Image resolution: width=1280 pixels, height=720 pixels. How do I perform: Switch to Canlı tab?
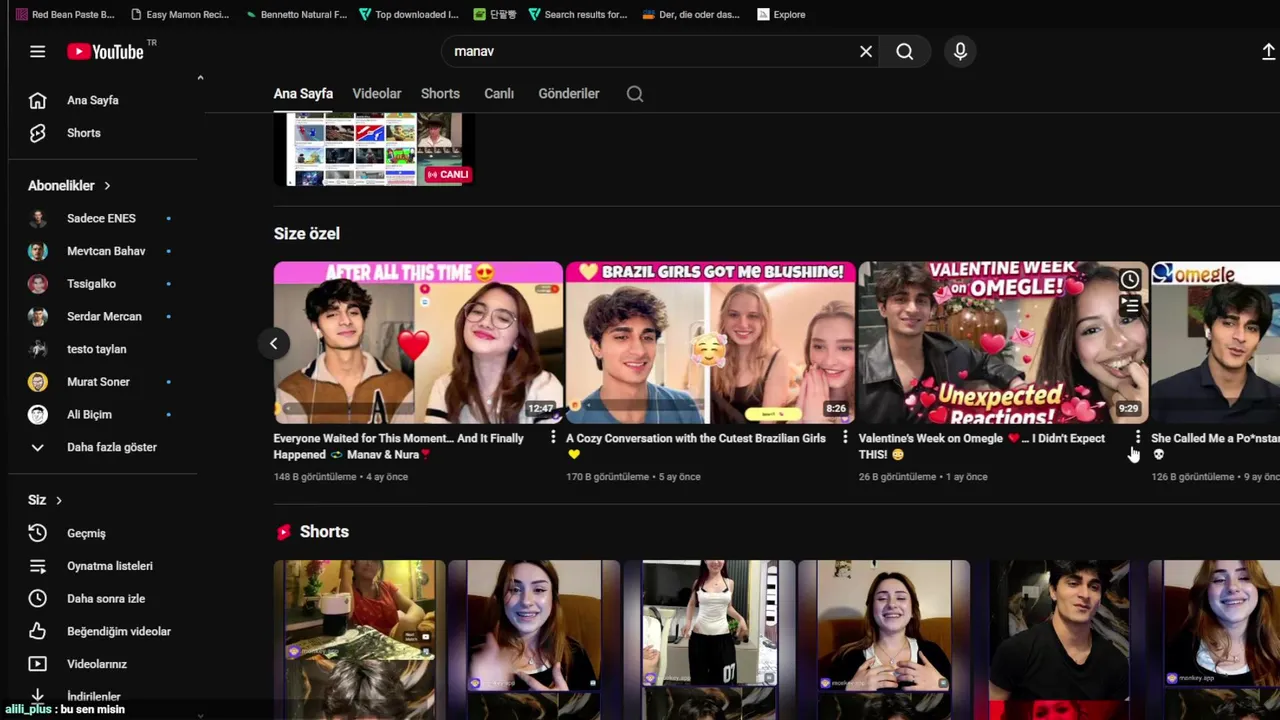coord(499,93)
